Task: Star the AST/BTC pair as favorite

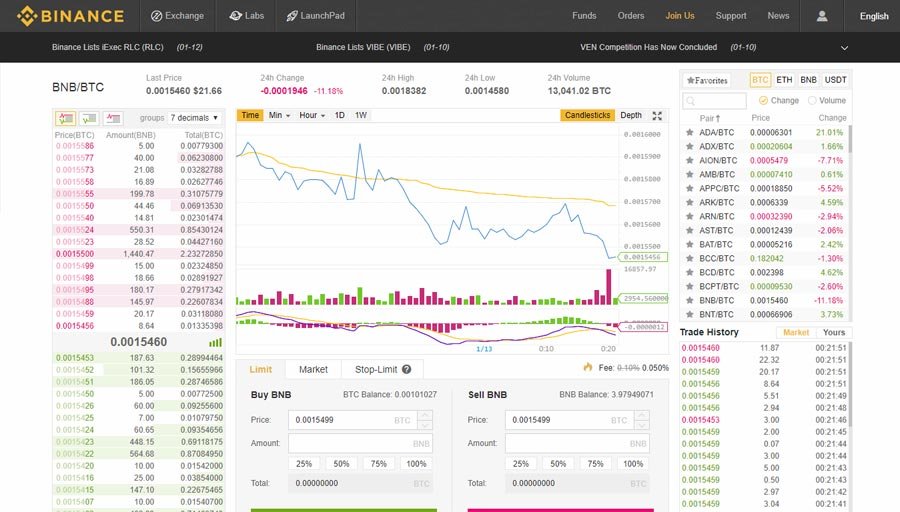Action: pyautogui.click(x=689, y=230)
